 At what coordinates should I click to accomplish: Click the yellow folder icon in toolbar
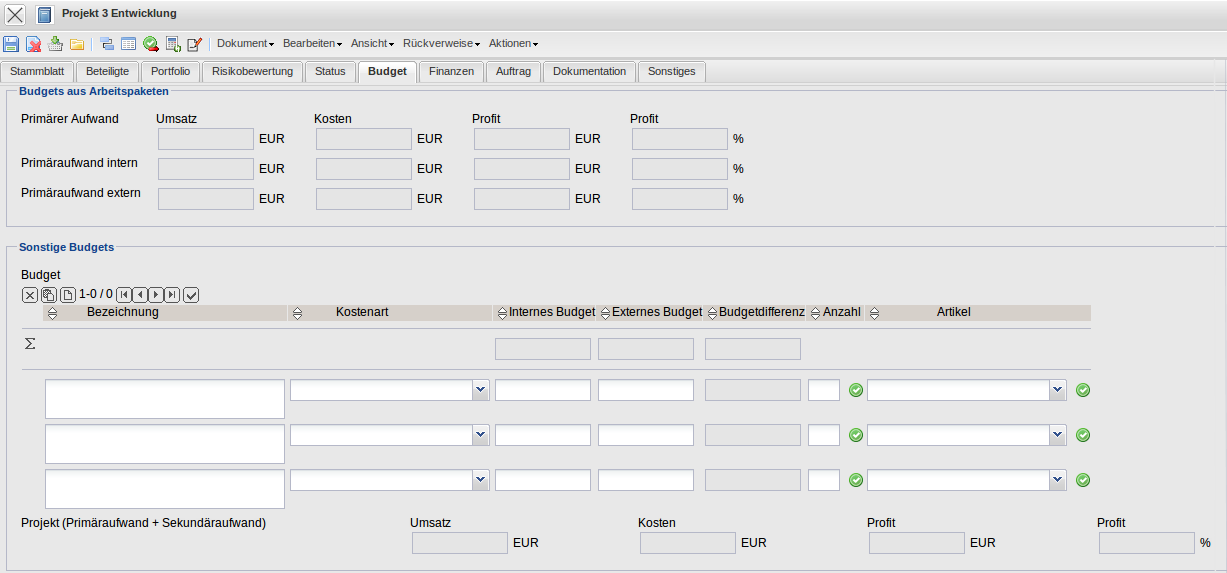76,44
